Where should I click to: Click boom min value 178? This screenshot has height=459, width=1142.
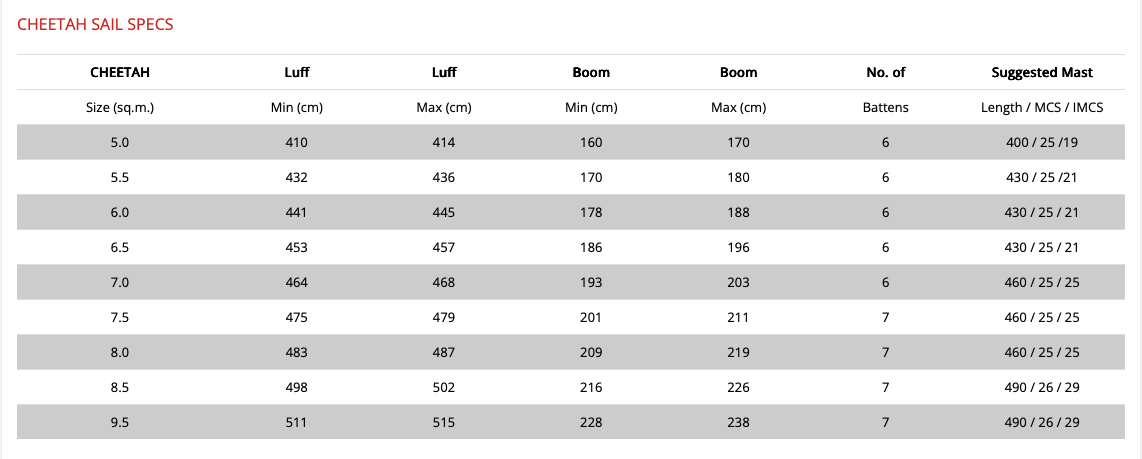point(591,212)
